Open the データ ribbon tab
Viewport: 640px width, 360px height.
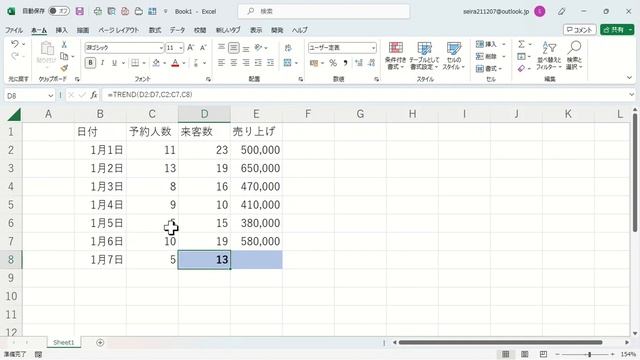tap(177, 30)
